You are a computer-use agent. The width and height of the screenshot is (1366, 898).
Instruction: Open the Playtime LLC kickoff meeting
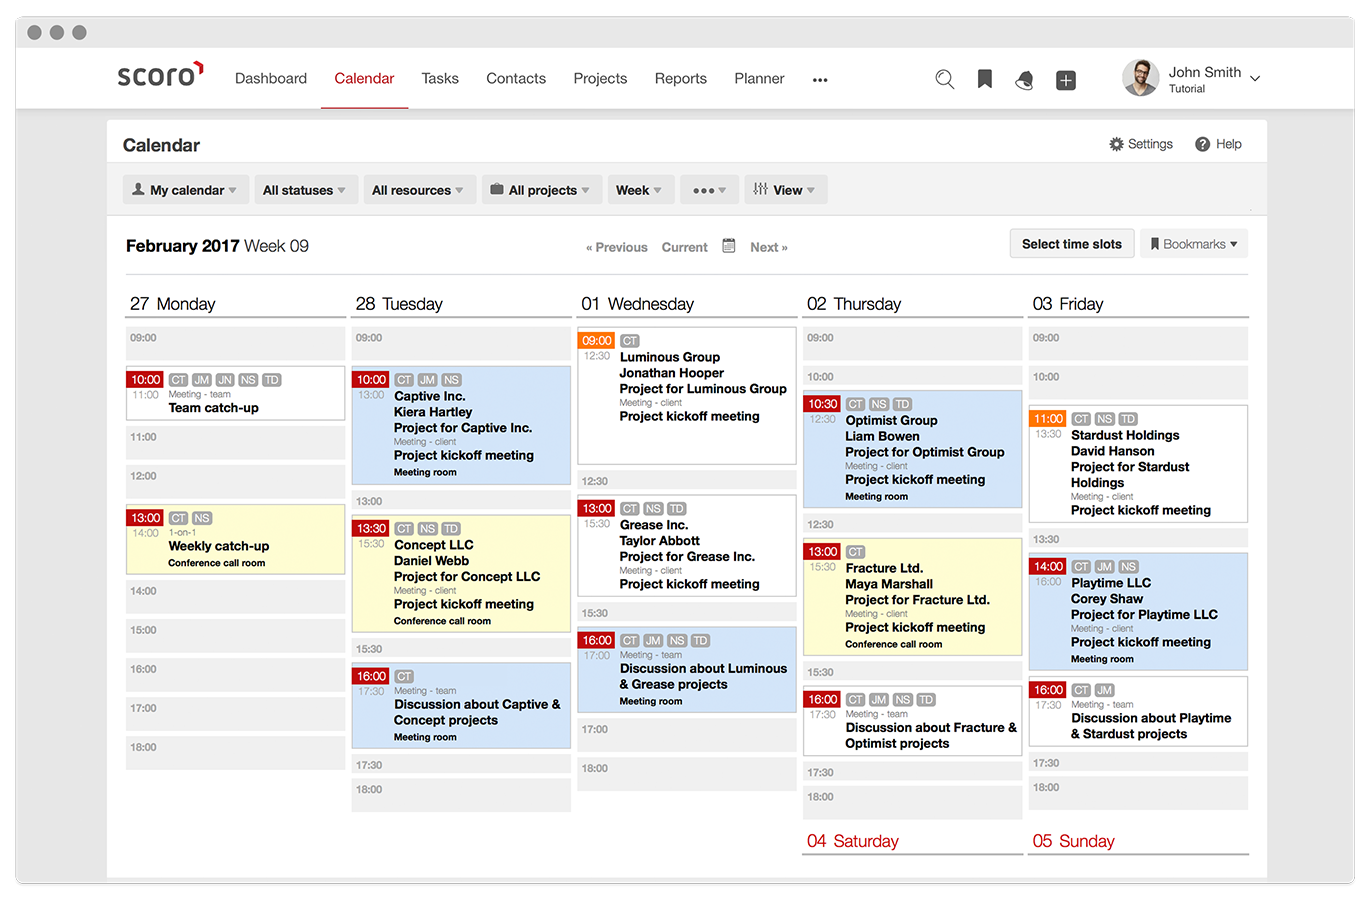point(1139,611)
